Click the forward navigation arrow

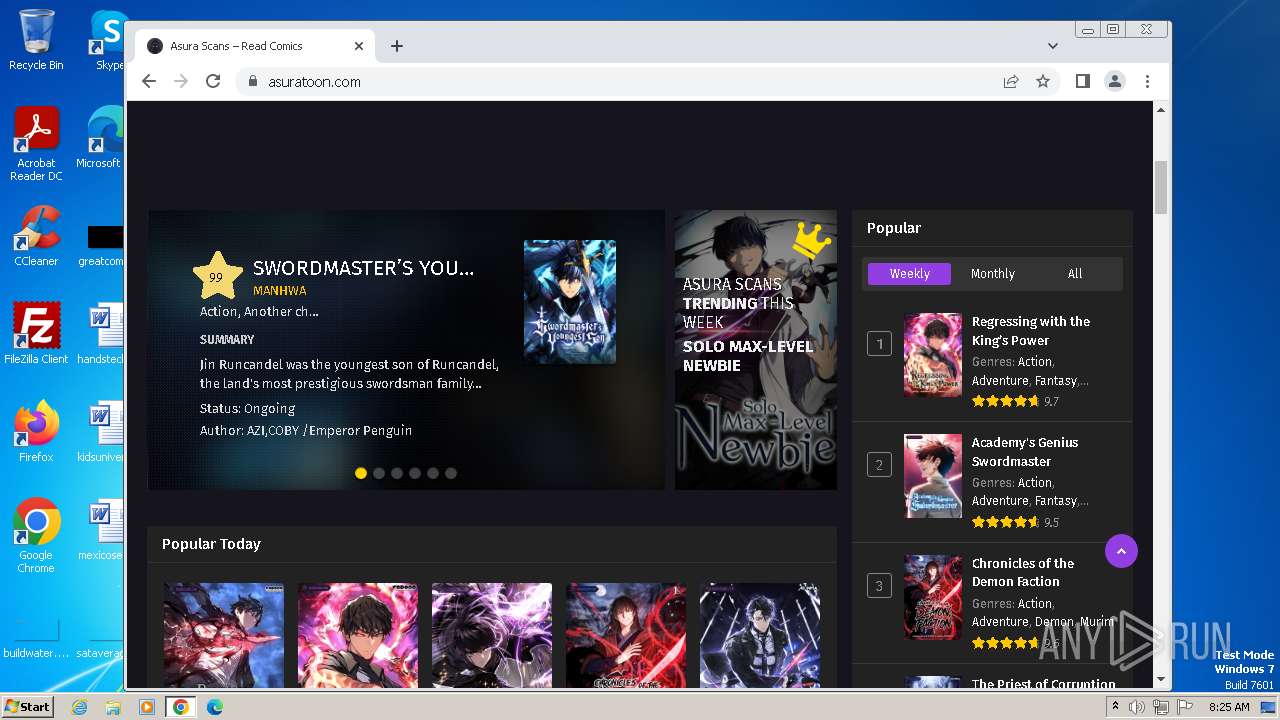(x=181, y=82)
